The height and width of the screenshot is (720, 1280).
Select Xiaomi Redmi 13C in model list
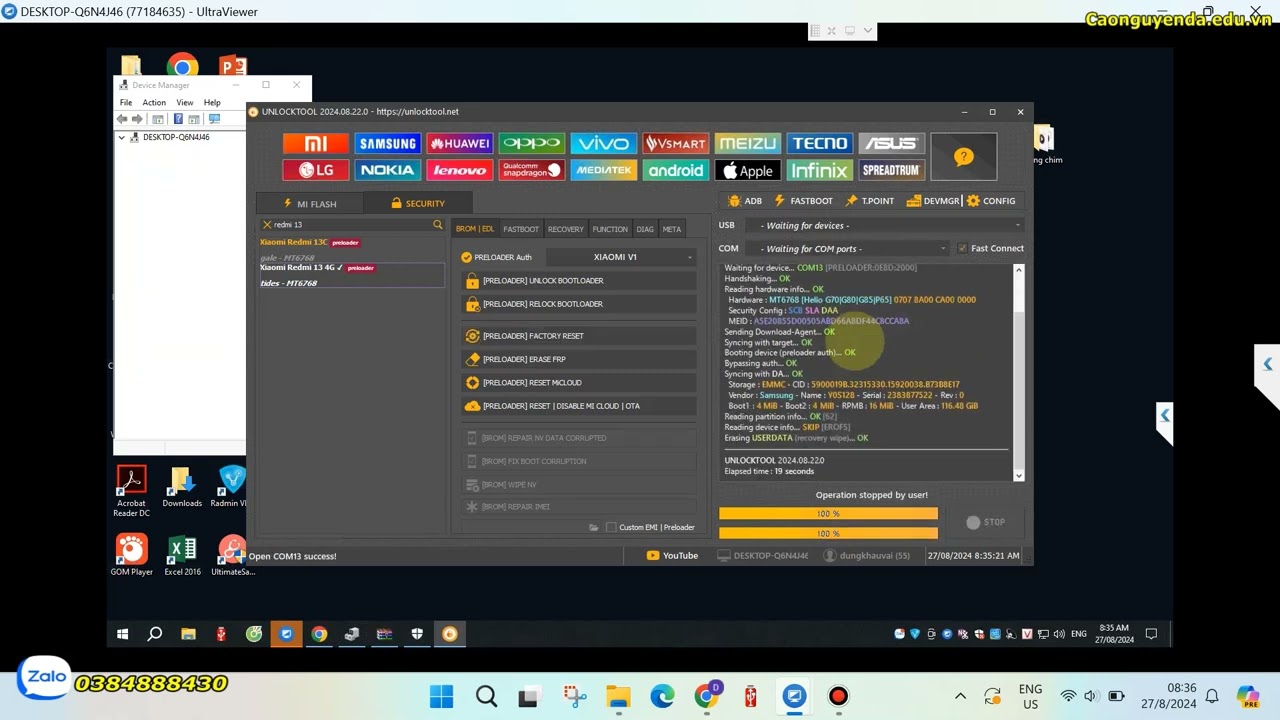(x=350, y=249)
